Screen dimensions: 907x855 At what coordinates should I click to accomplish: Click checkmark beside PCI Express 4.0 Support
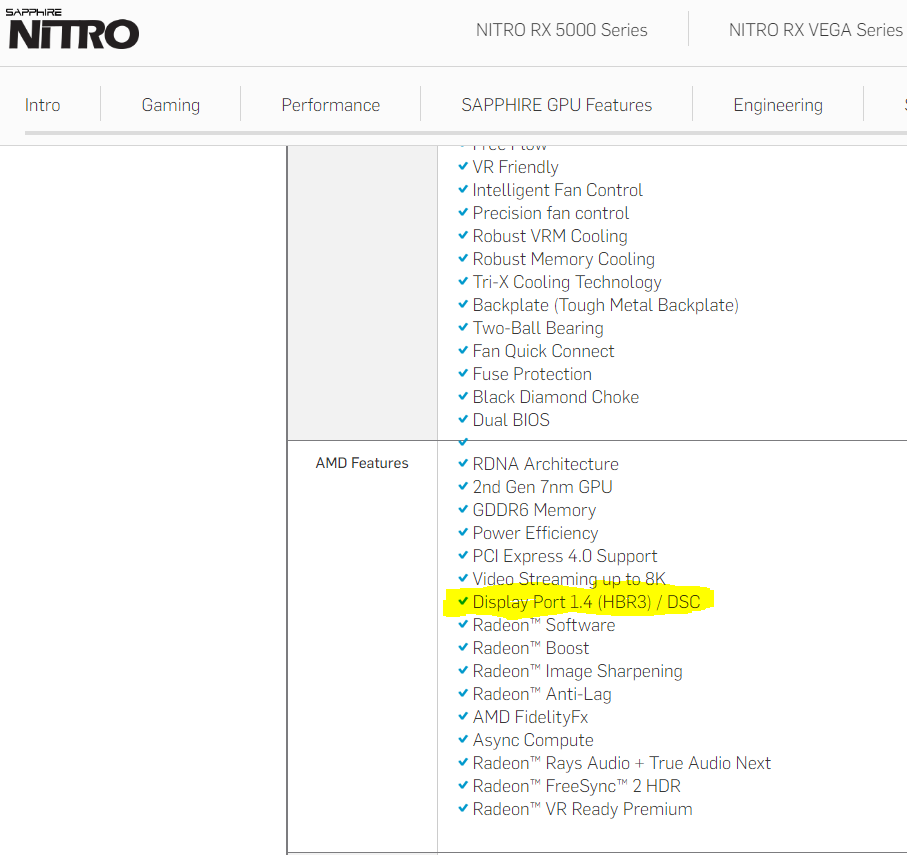tap(463, 554)
